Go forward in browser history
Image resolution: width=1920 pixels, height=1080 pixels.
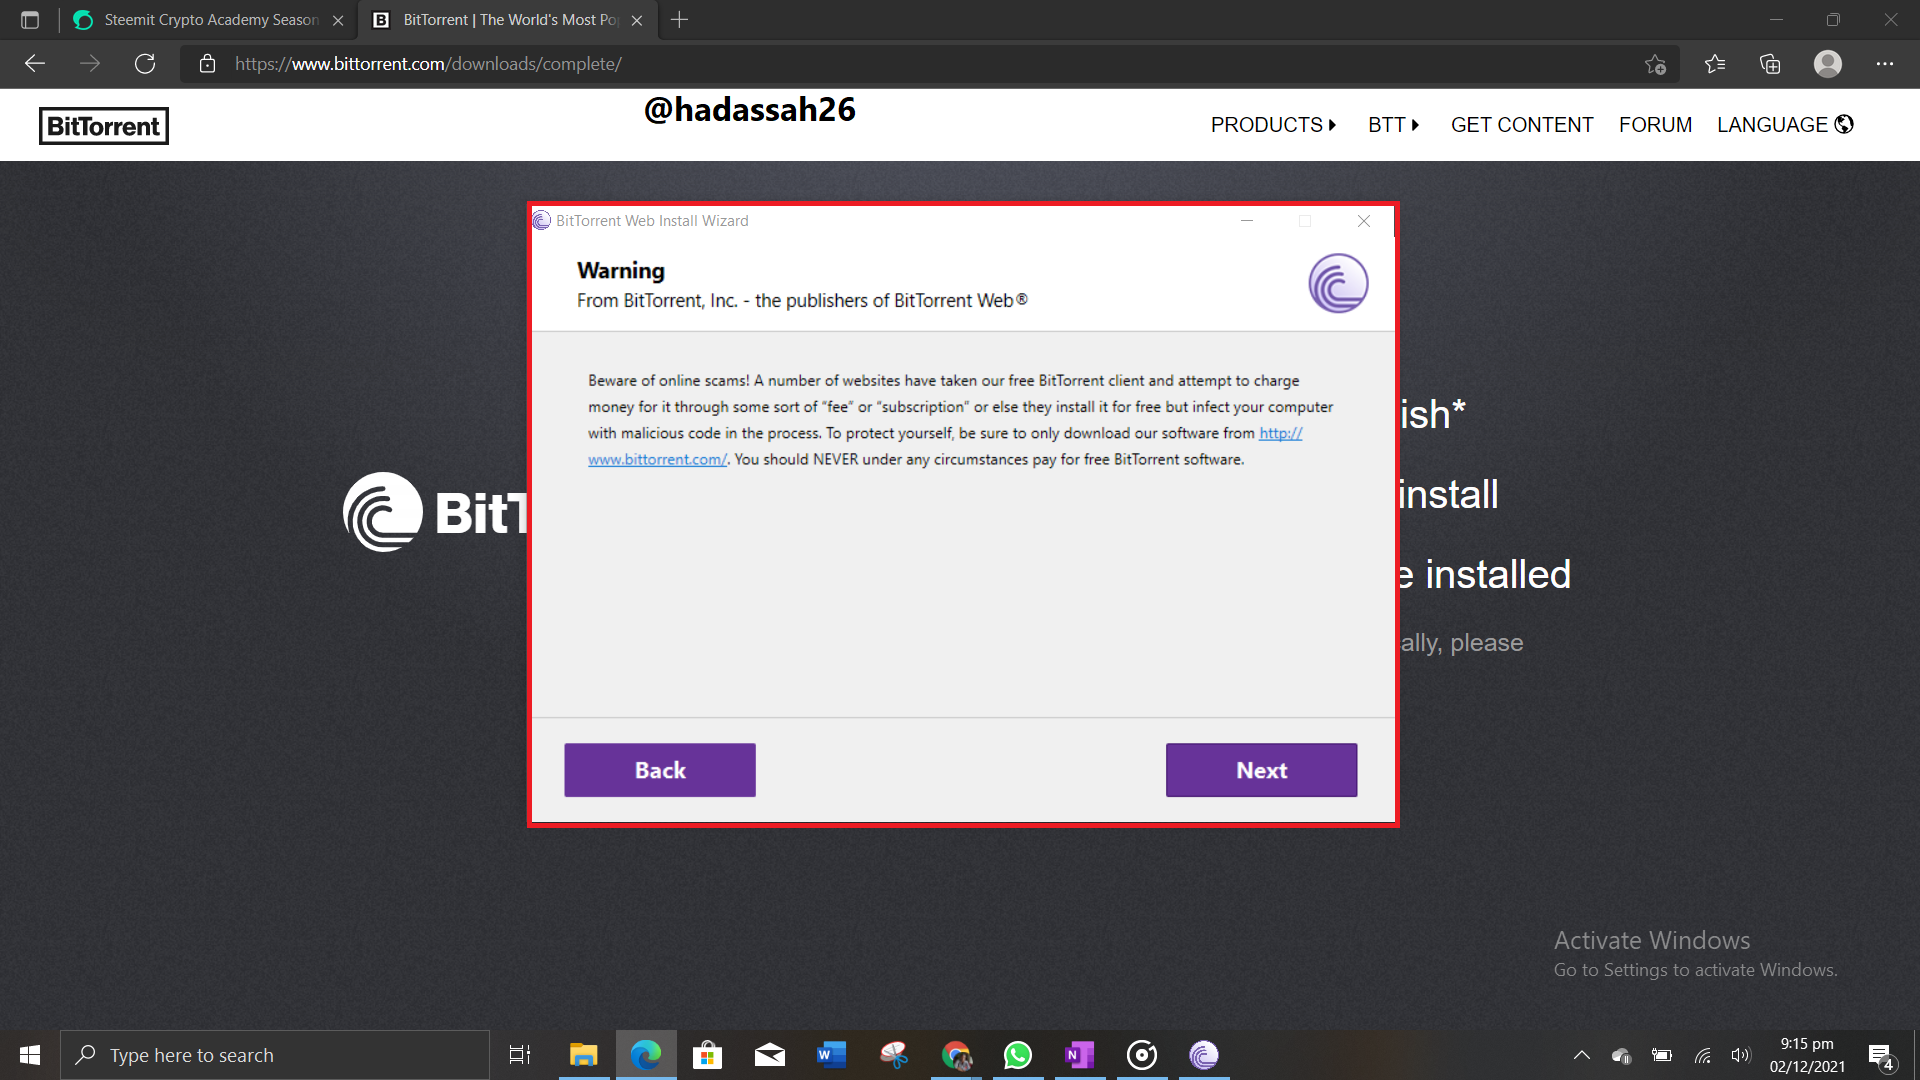[x=90, y=64]
